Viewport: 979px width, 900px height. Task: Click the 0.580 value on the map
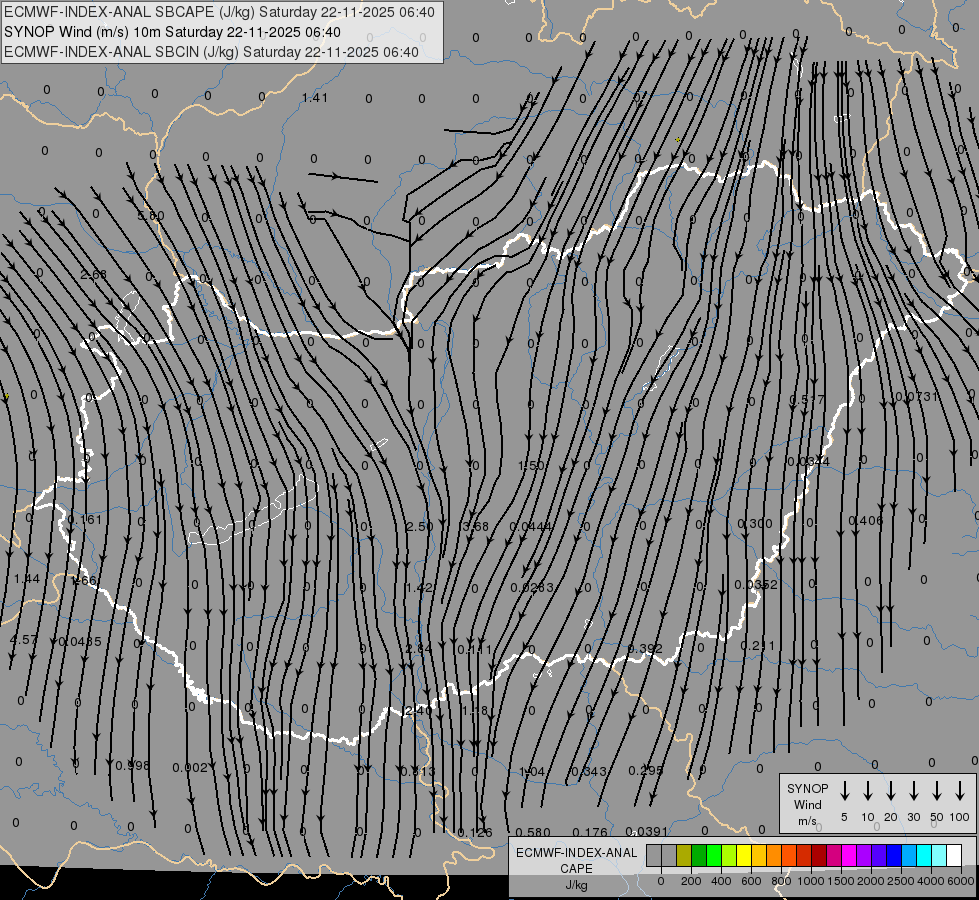pos(533,833)
